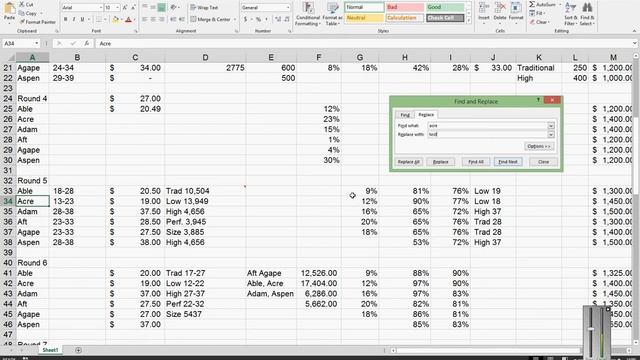
Task: Click the Merge & Center button
Action: pyautogui.click(x=211, y=19)
